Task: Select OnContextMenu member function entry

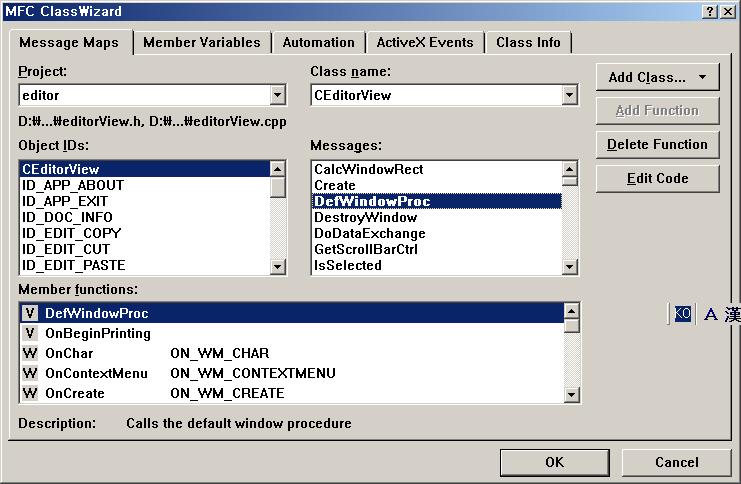Action: coord(292,373)
